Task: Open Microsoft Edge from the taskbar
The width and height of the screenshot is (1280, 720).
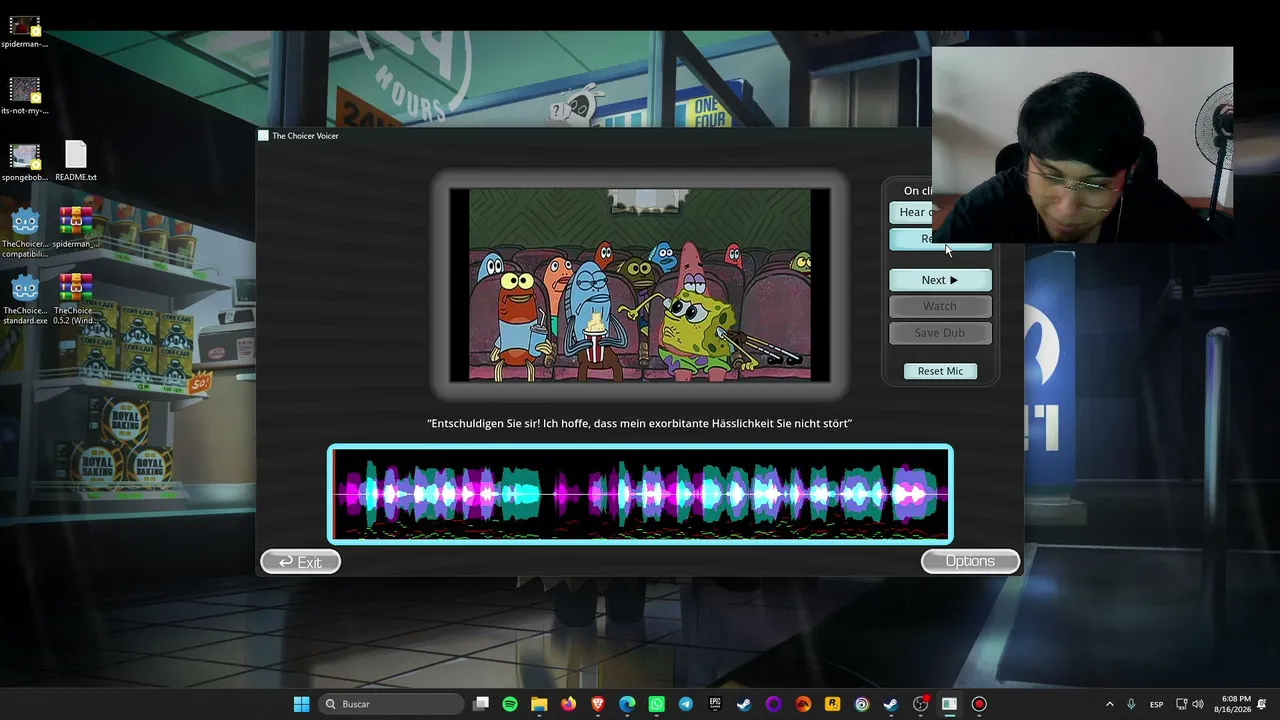Action: click(627, 704)
